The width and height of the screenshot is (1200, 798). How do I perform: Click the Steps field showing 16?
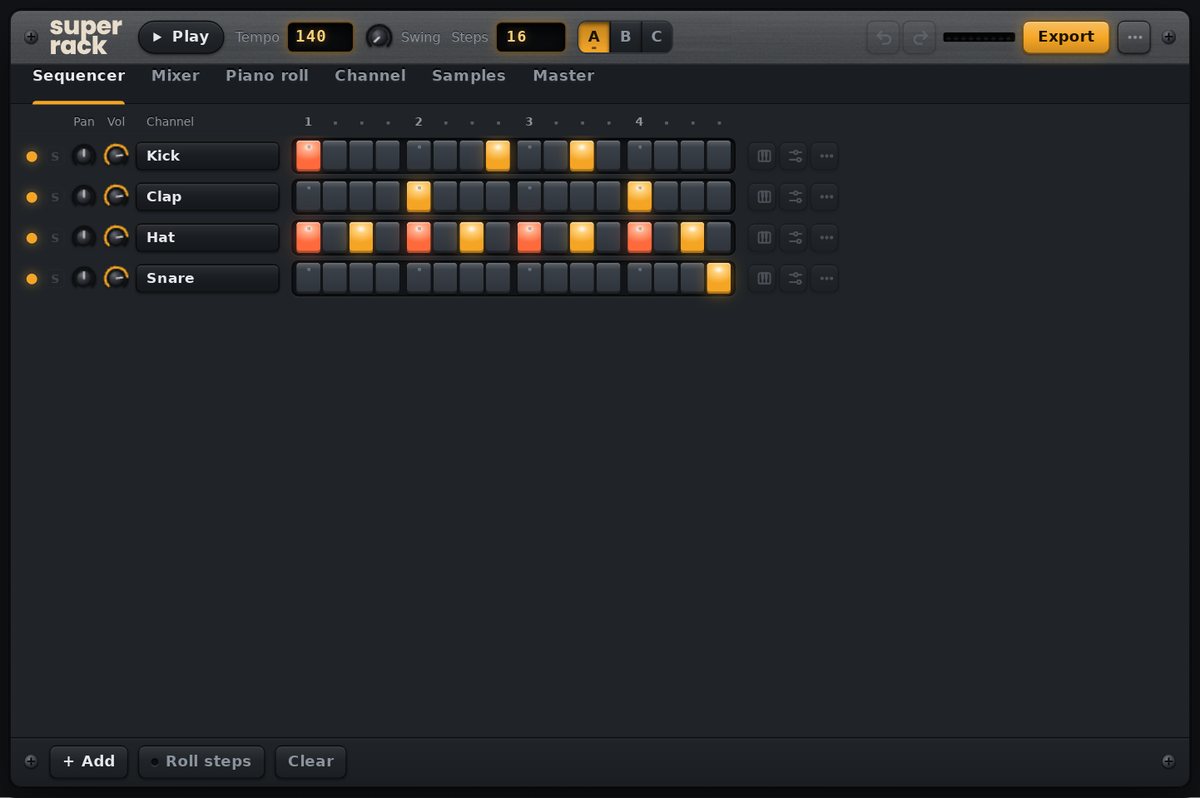click(x=531, y=37)
